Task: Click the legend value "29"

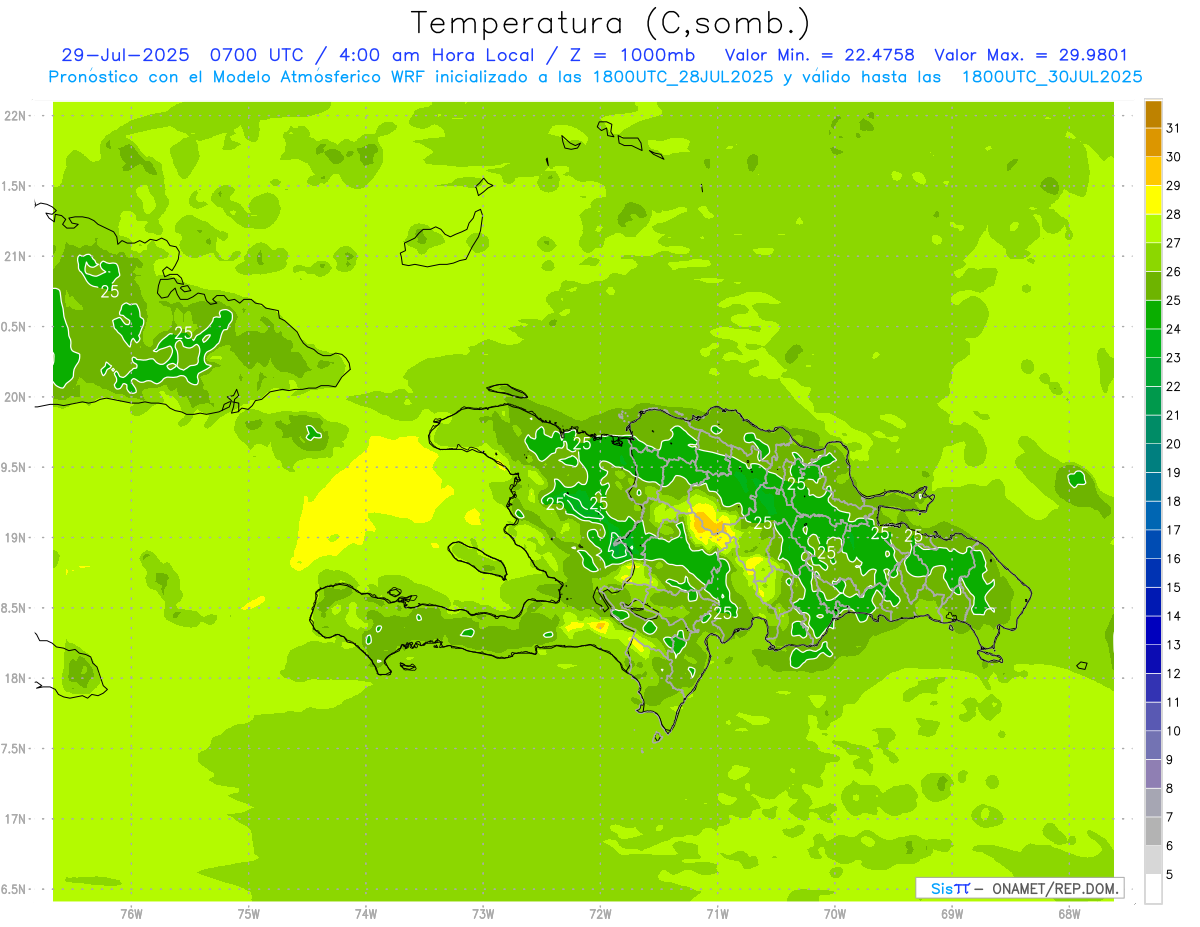Action: pyautogui.click(x=1174, y=185)
